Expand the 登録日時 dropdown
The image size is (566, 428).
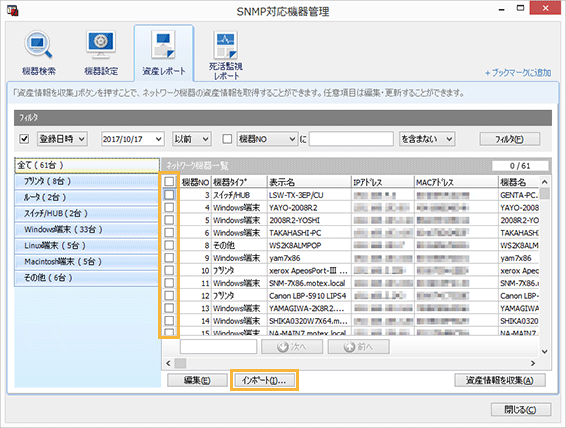coord(62,139)
